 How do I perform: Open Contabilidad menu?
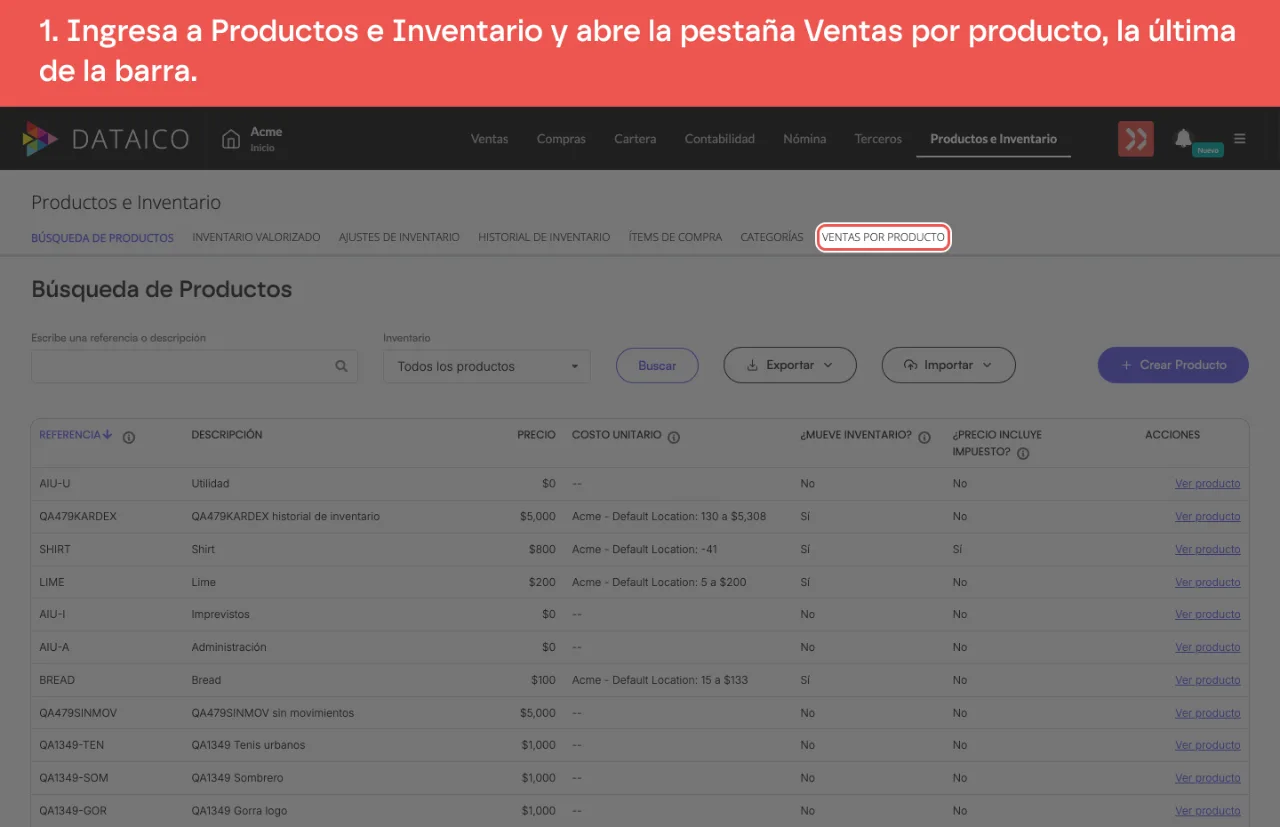[x=720, y=139]
